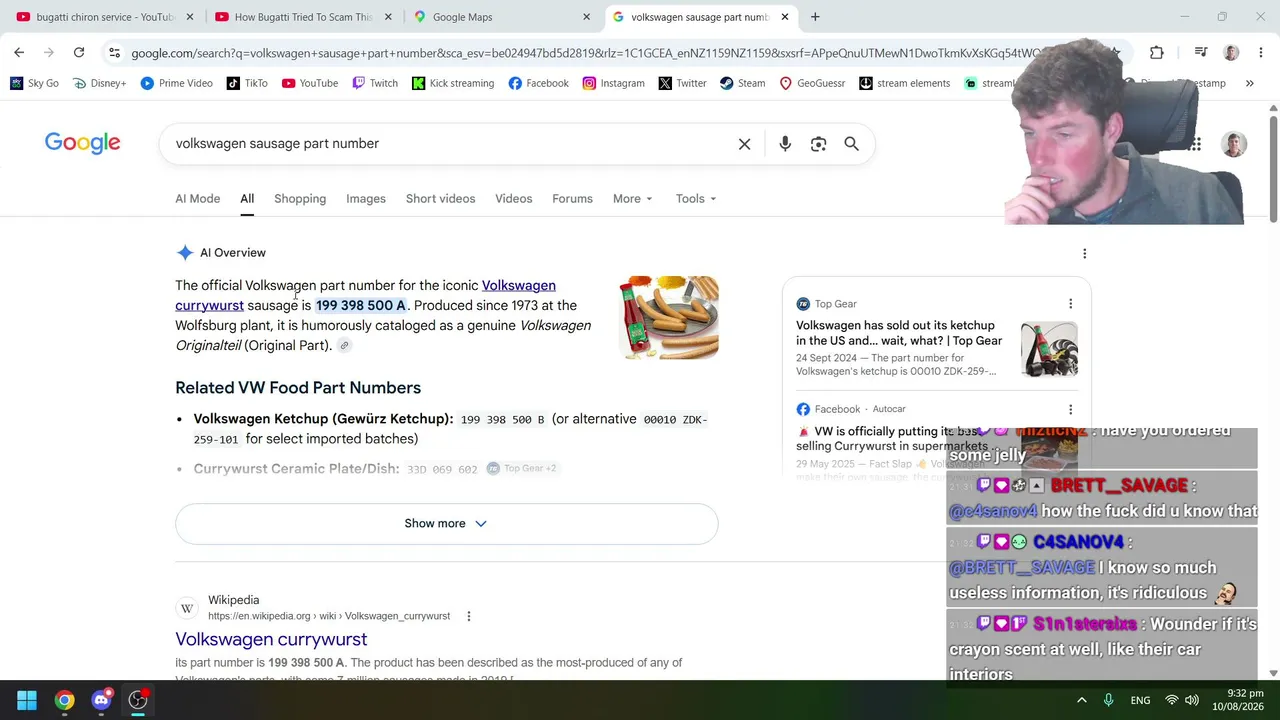Open the source link icon after Original Part

point(344,346)
